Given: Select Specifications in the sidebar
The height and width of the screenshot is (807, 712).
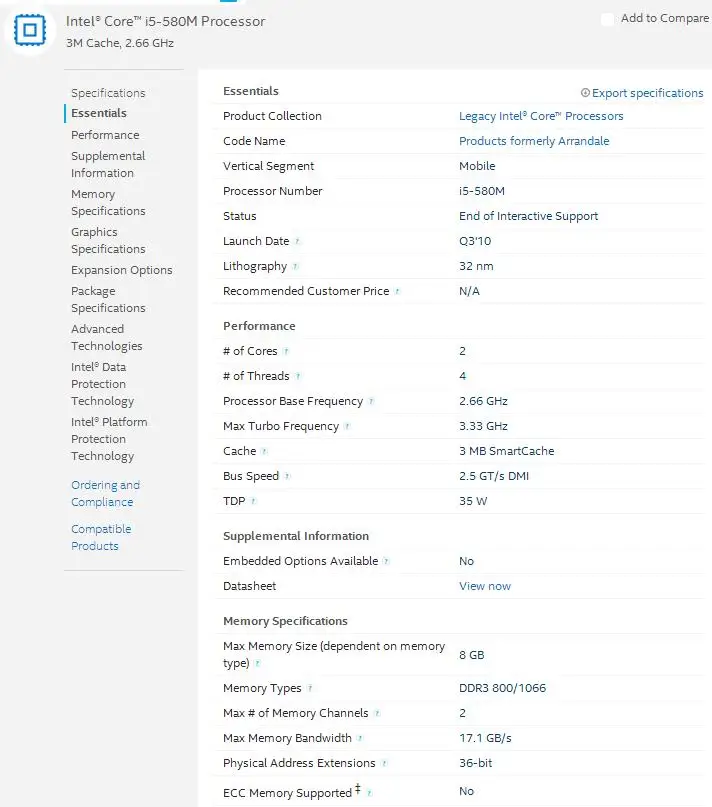Looking at the screenshot, I should 108,93.
